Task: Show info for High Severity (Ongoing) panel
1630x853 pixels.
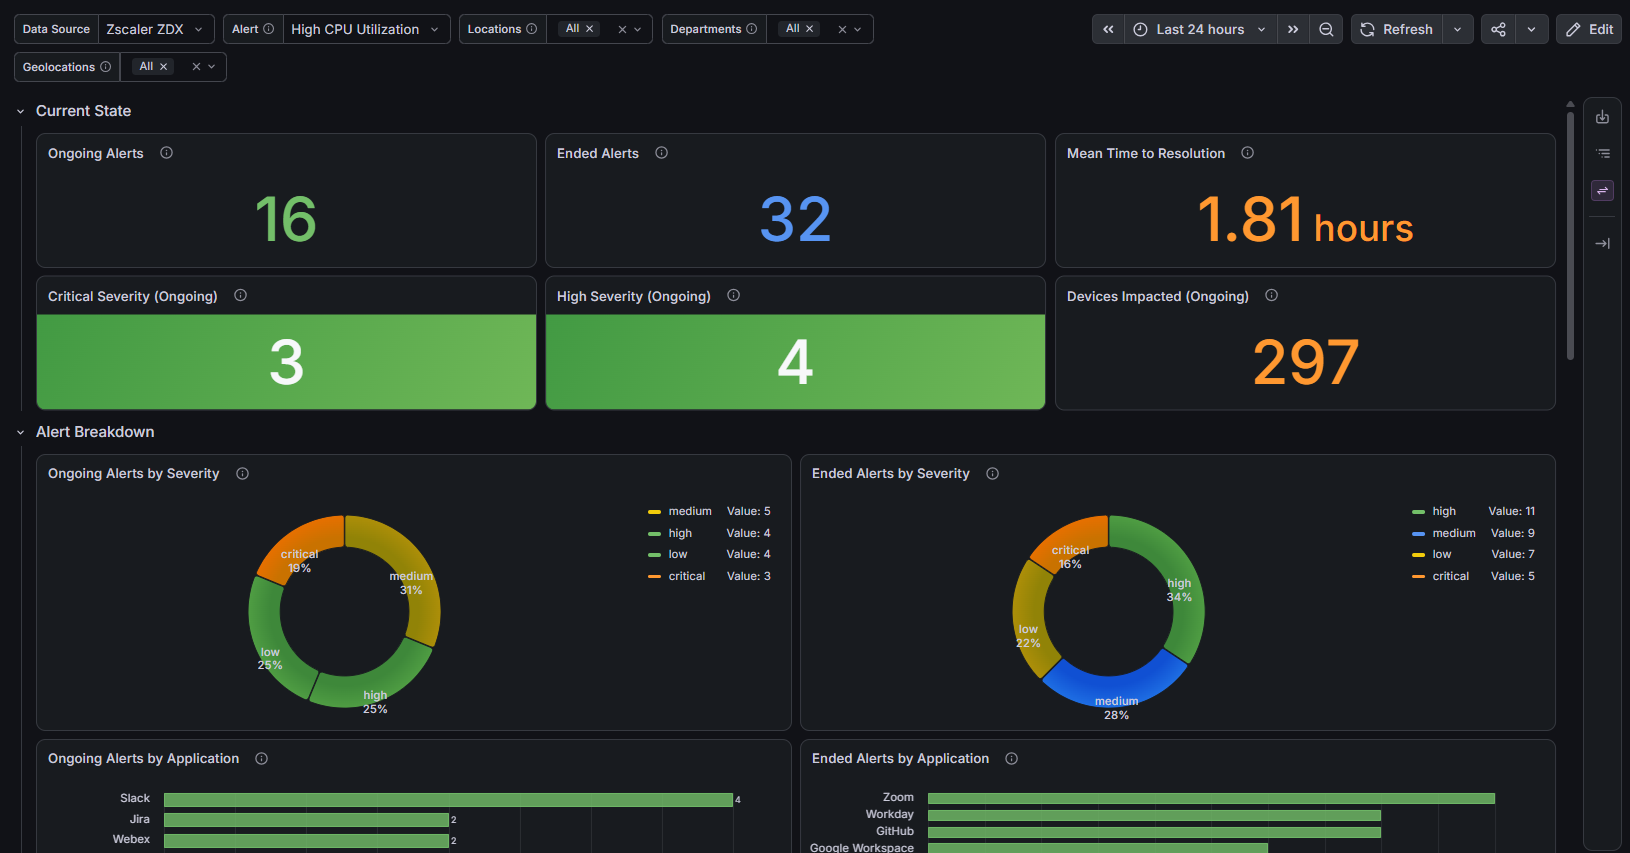Action: 734,295
